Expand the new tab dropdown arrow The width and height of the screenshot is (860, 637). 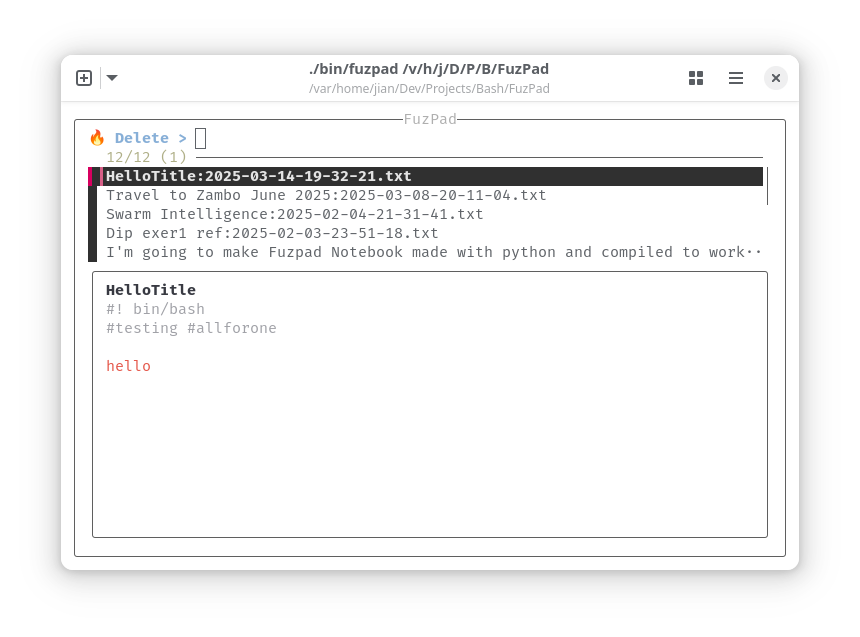pos(112,78)
